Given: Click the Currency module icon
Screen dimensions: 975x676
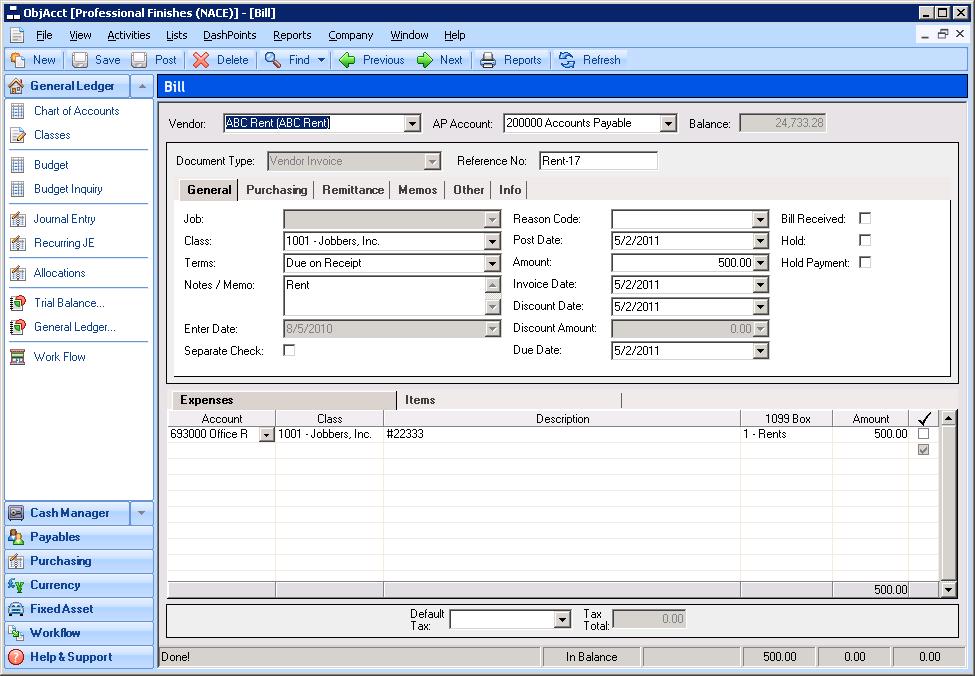Looking at the screenshot, I should coord(16,585).
